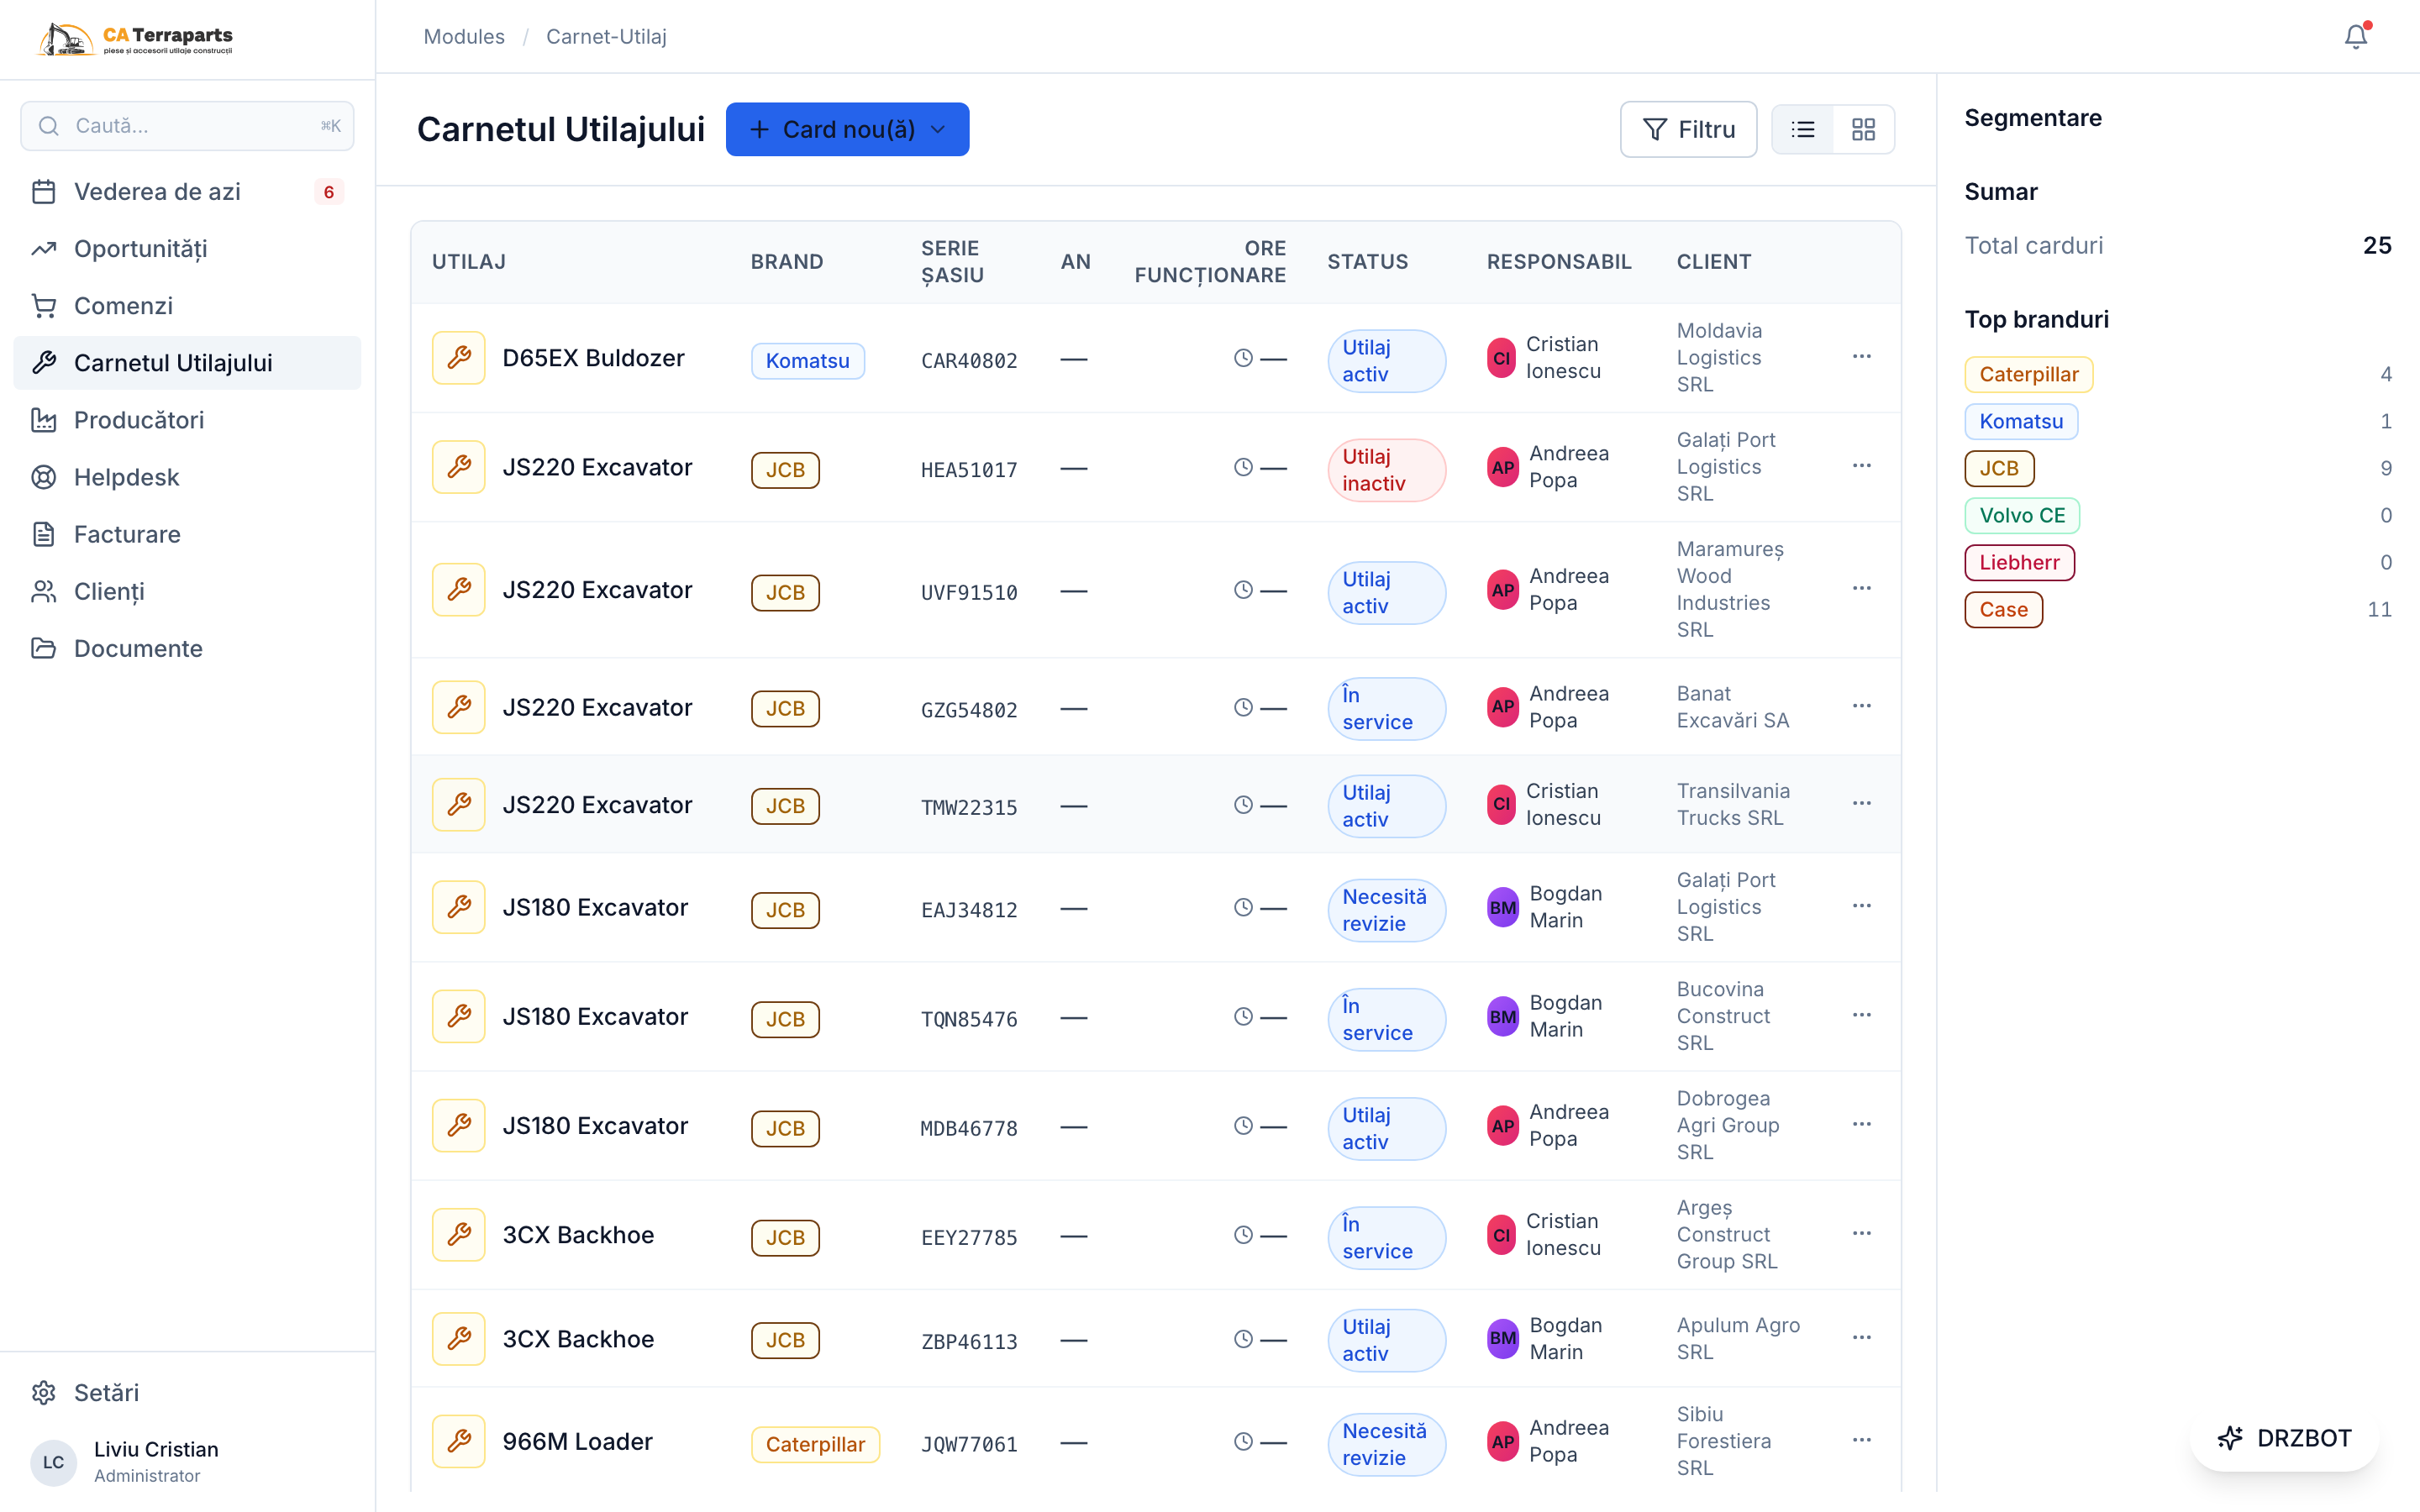
Task: Open row menu for ZBP46113
Action: pyautogui.click(x=1861, y=1338)
